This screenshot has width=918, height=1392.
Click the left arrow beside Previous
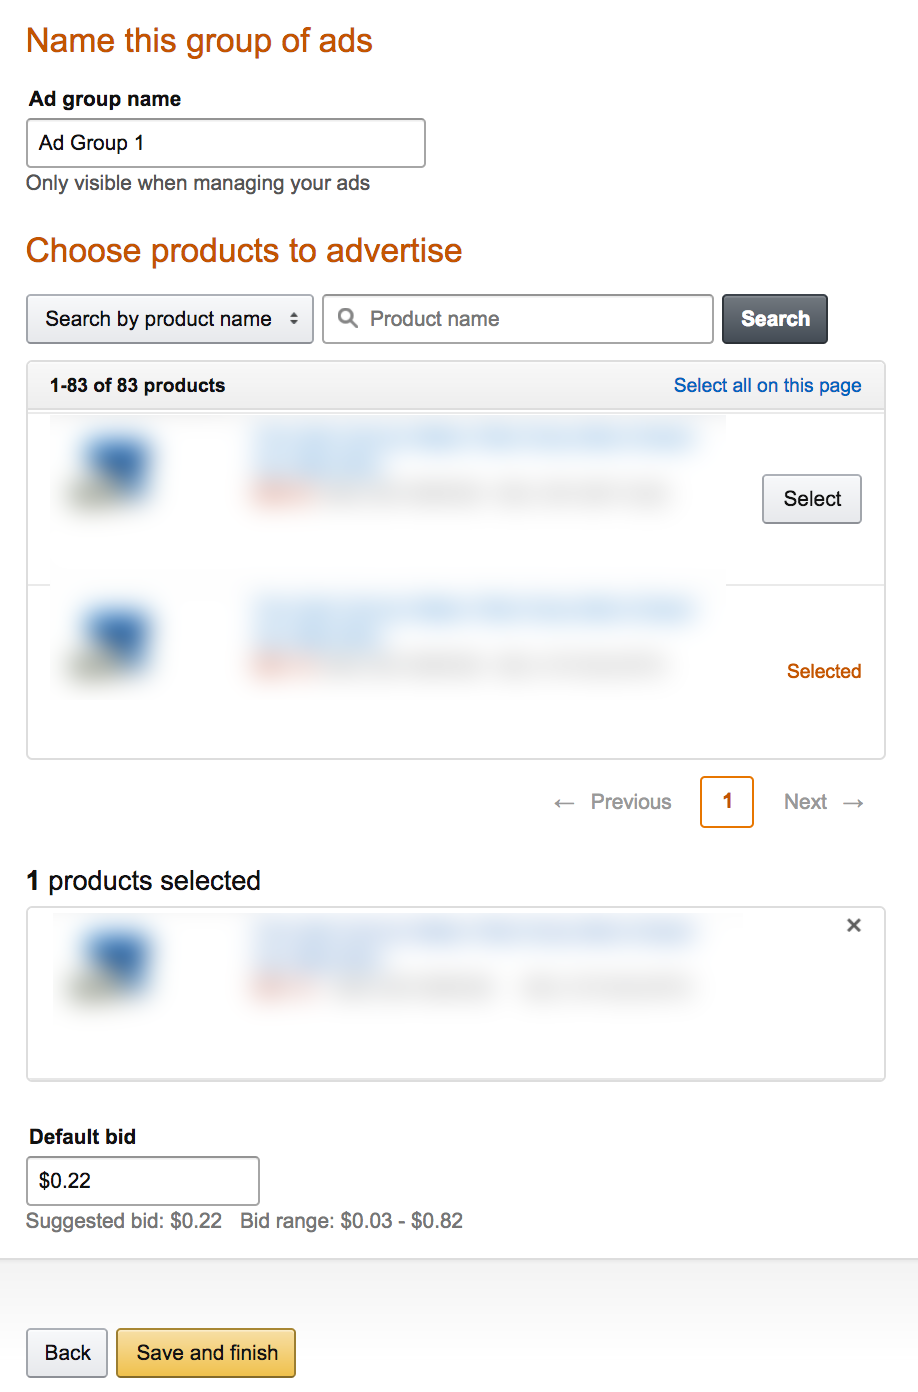coord(564,803)
